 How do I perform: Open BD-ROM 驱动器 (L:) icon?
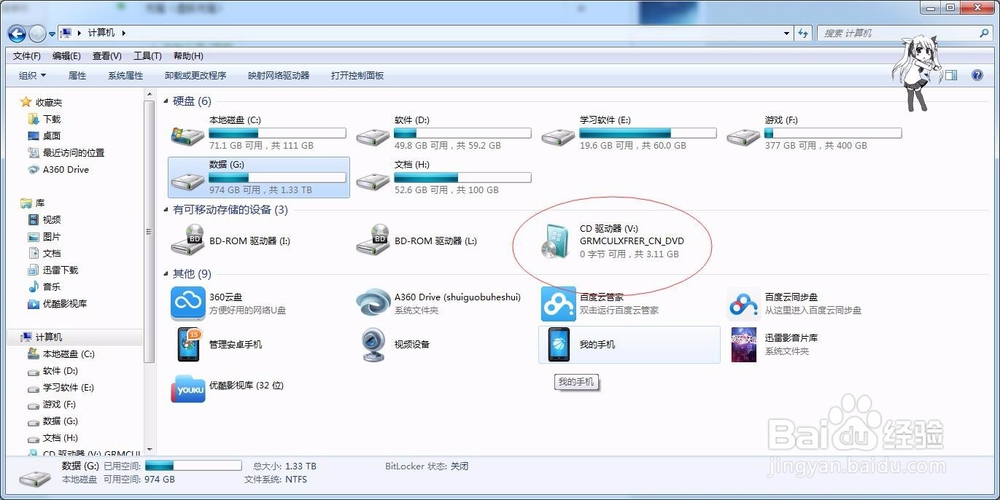[x=373, y=240]
